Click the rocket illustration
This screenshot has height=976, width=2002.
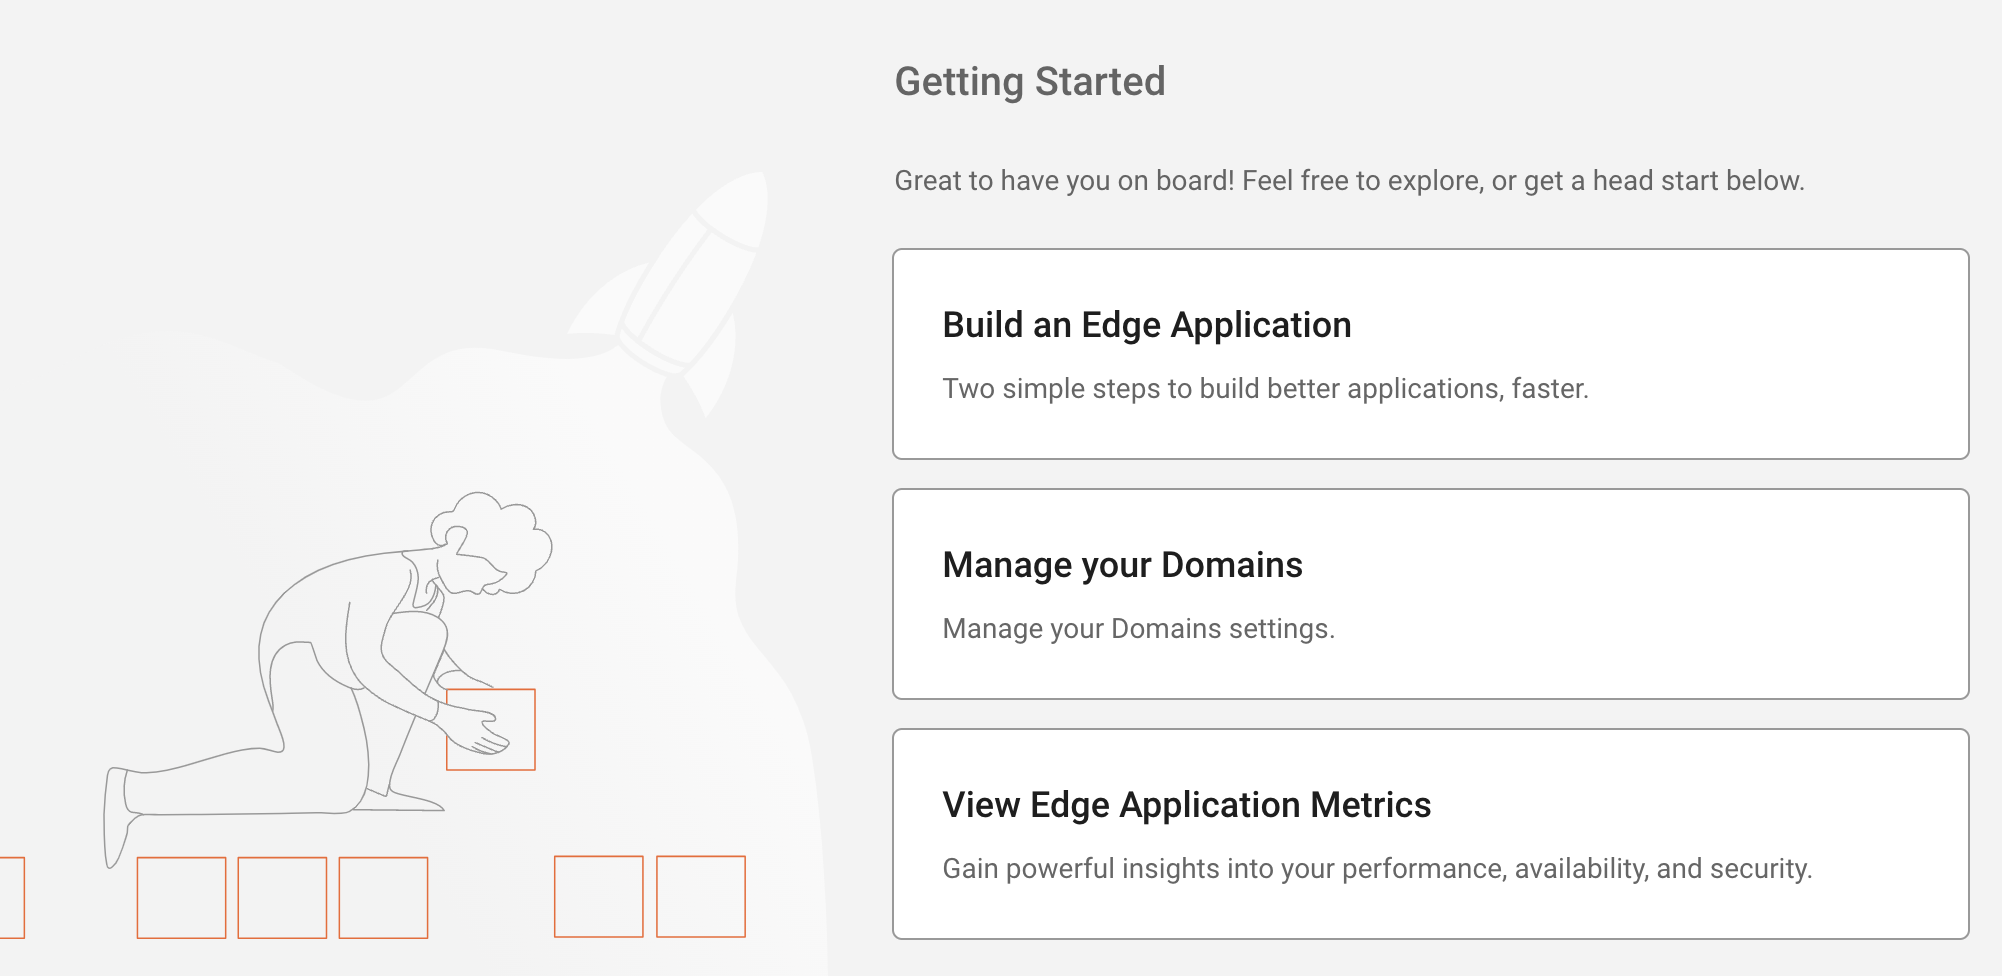[670, 290]
